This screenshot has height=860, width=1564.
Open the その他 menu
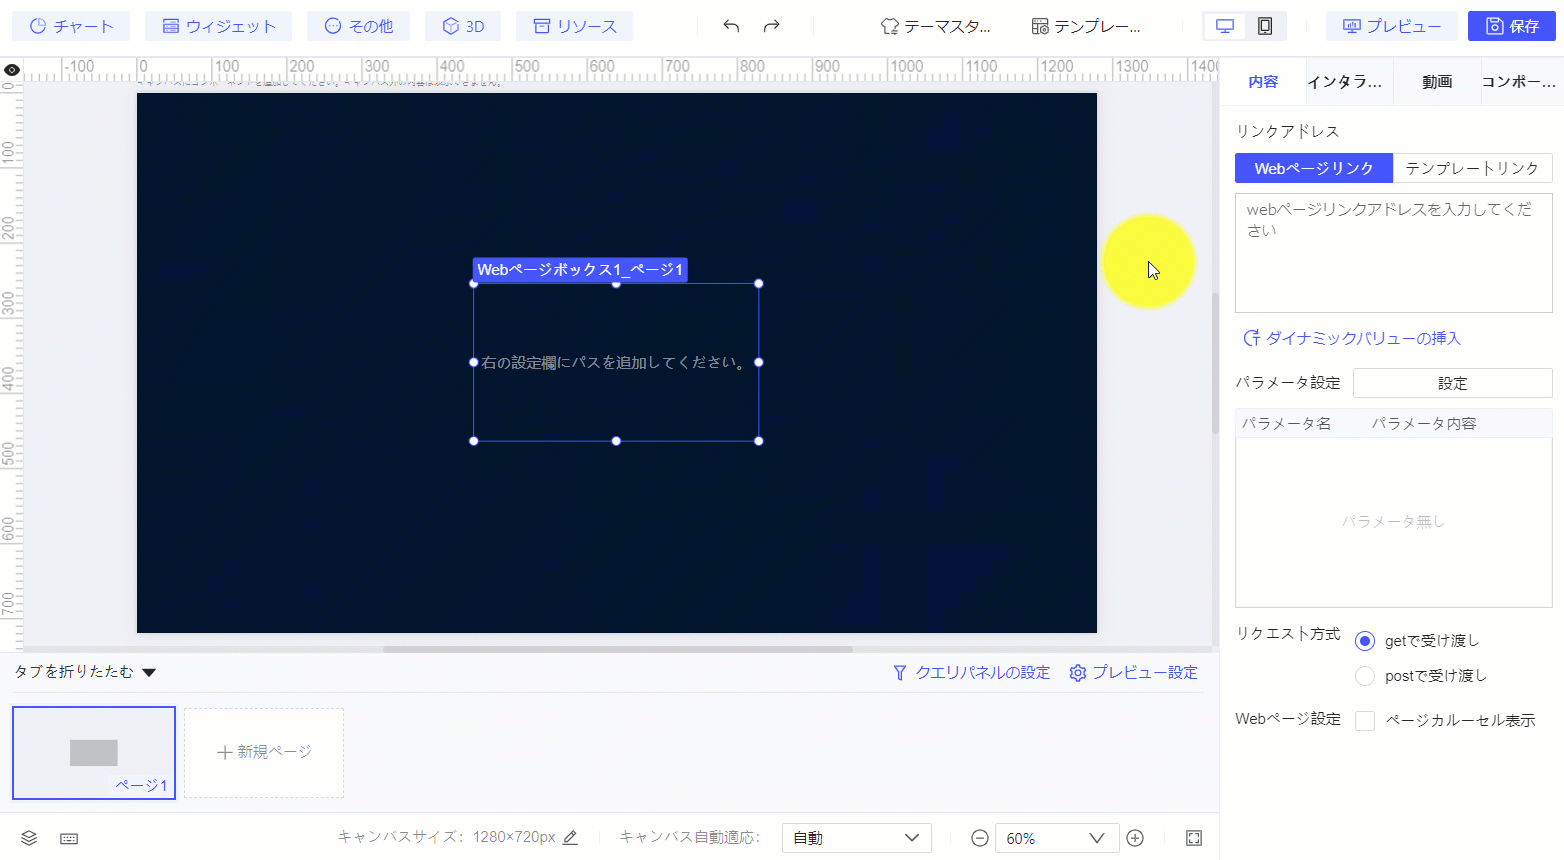click(x=359, y=26)
